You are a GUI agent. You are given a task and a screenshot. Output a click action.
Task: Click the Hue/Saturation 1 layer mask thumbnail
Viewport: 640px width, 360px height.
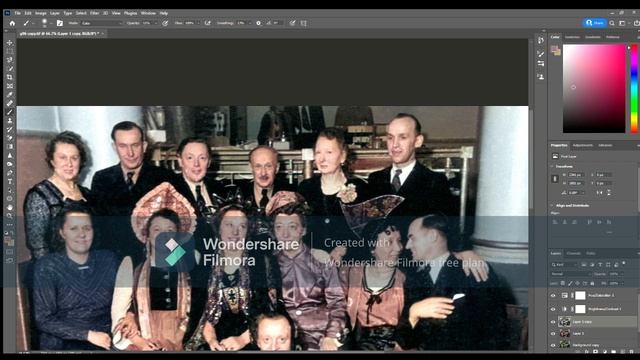[580, 296]
